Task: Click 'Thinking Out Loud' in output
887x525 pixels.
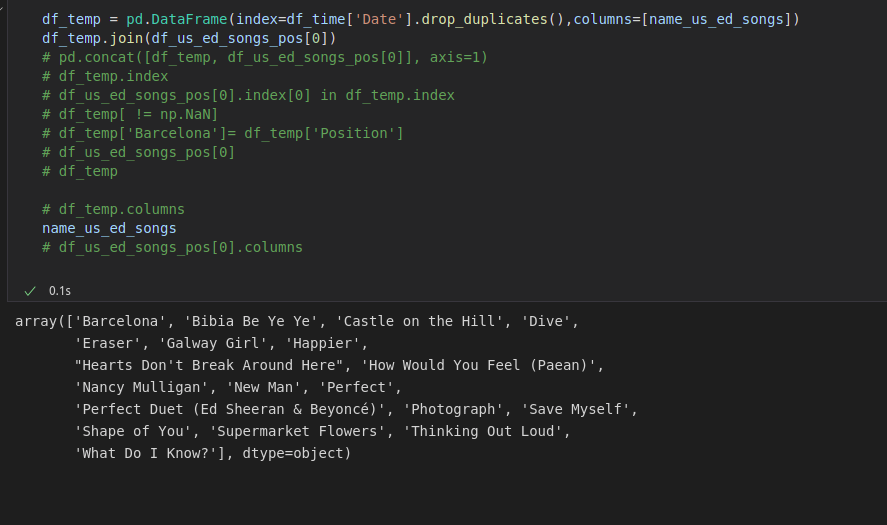Action: 483,432
